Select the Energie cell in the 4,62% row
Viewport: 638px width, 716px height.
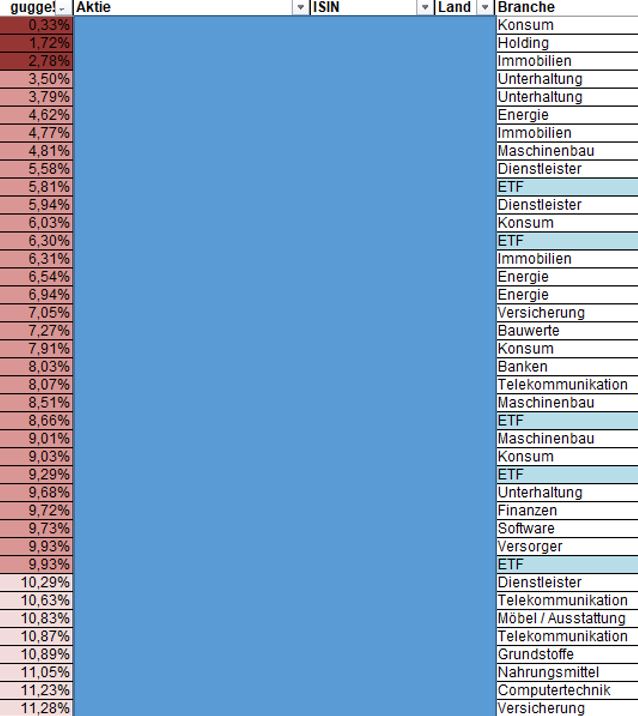pos(567,115)
